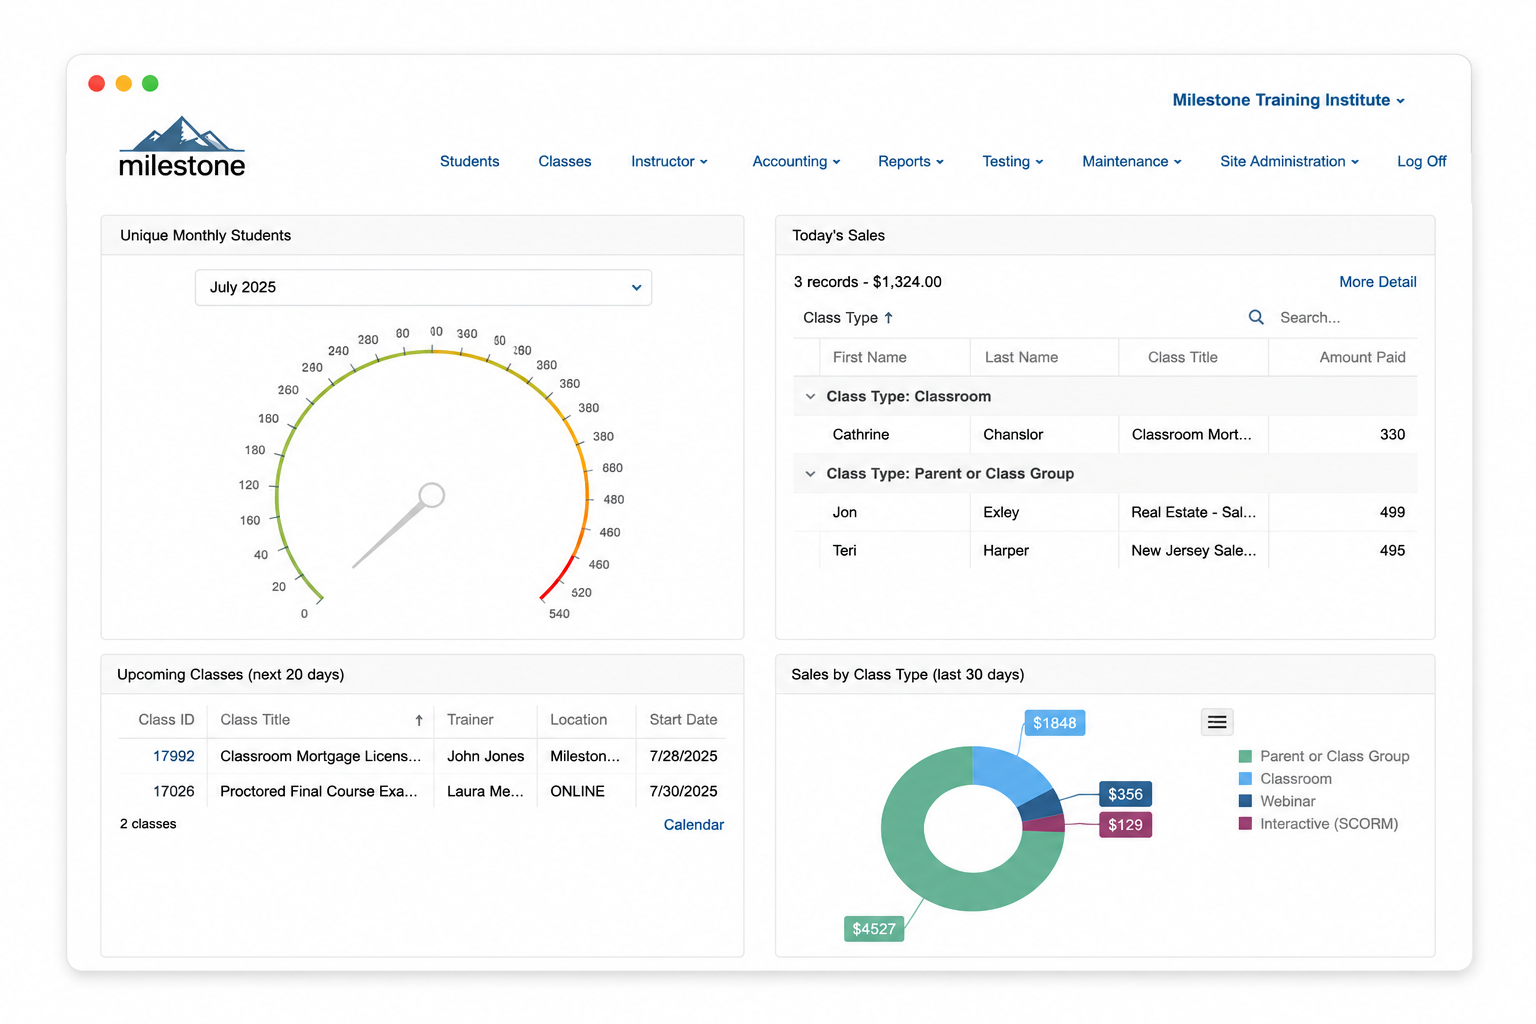The width and height of the screenshot is (1536, 1024).
Task: Click the Class Title column sort arrow
Action: pyautogui.click(x=419, y=720)
